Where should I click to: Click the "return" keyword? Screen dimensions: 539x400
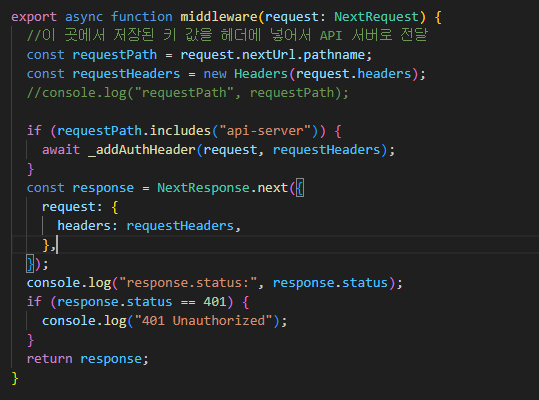coord(50,359)
